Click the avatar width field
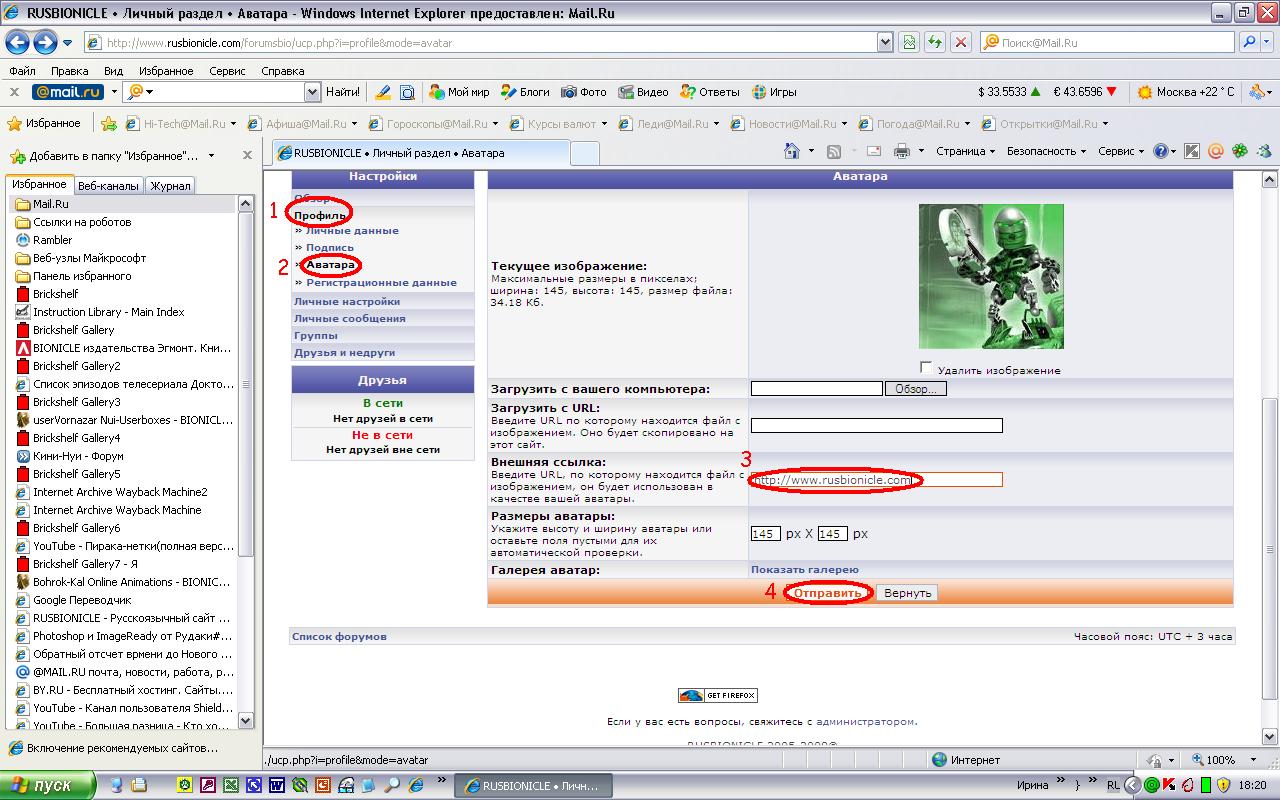This screenshot has width=1280, height=800. coord(765,534)
